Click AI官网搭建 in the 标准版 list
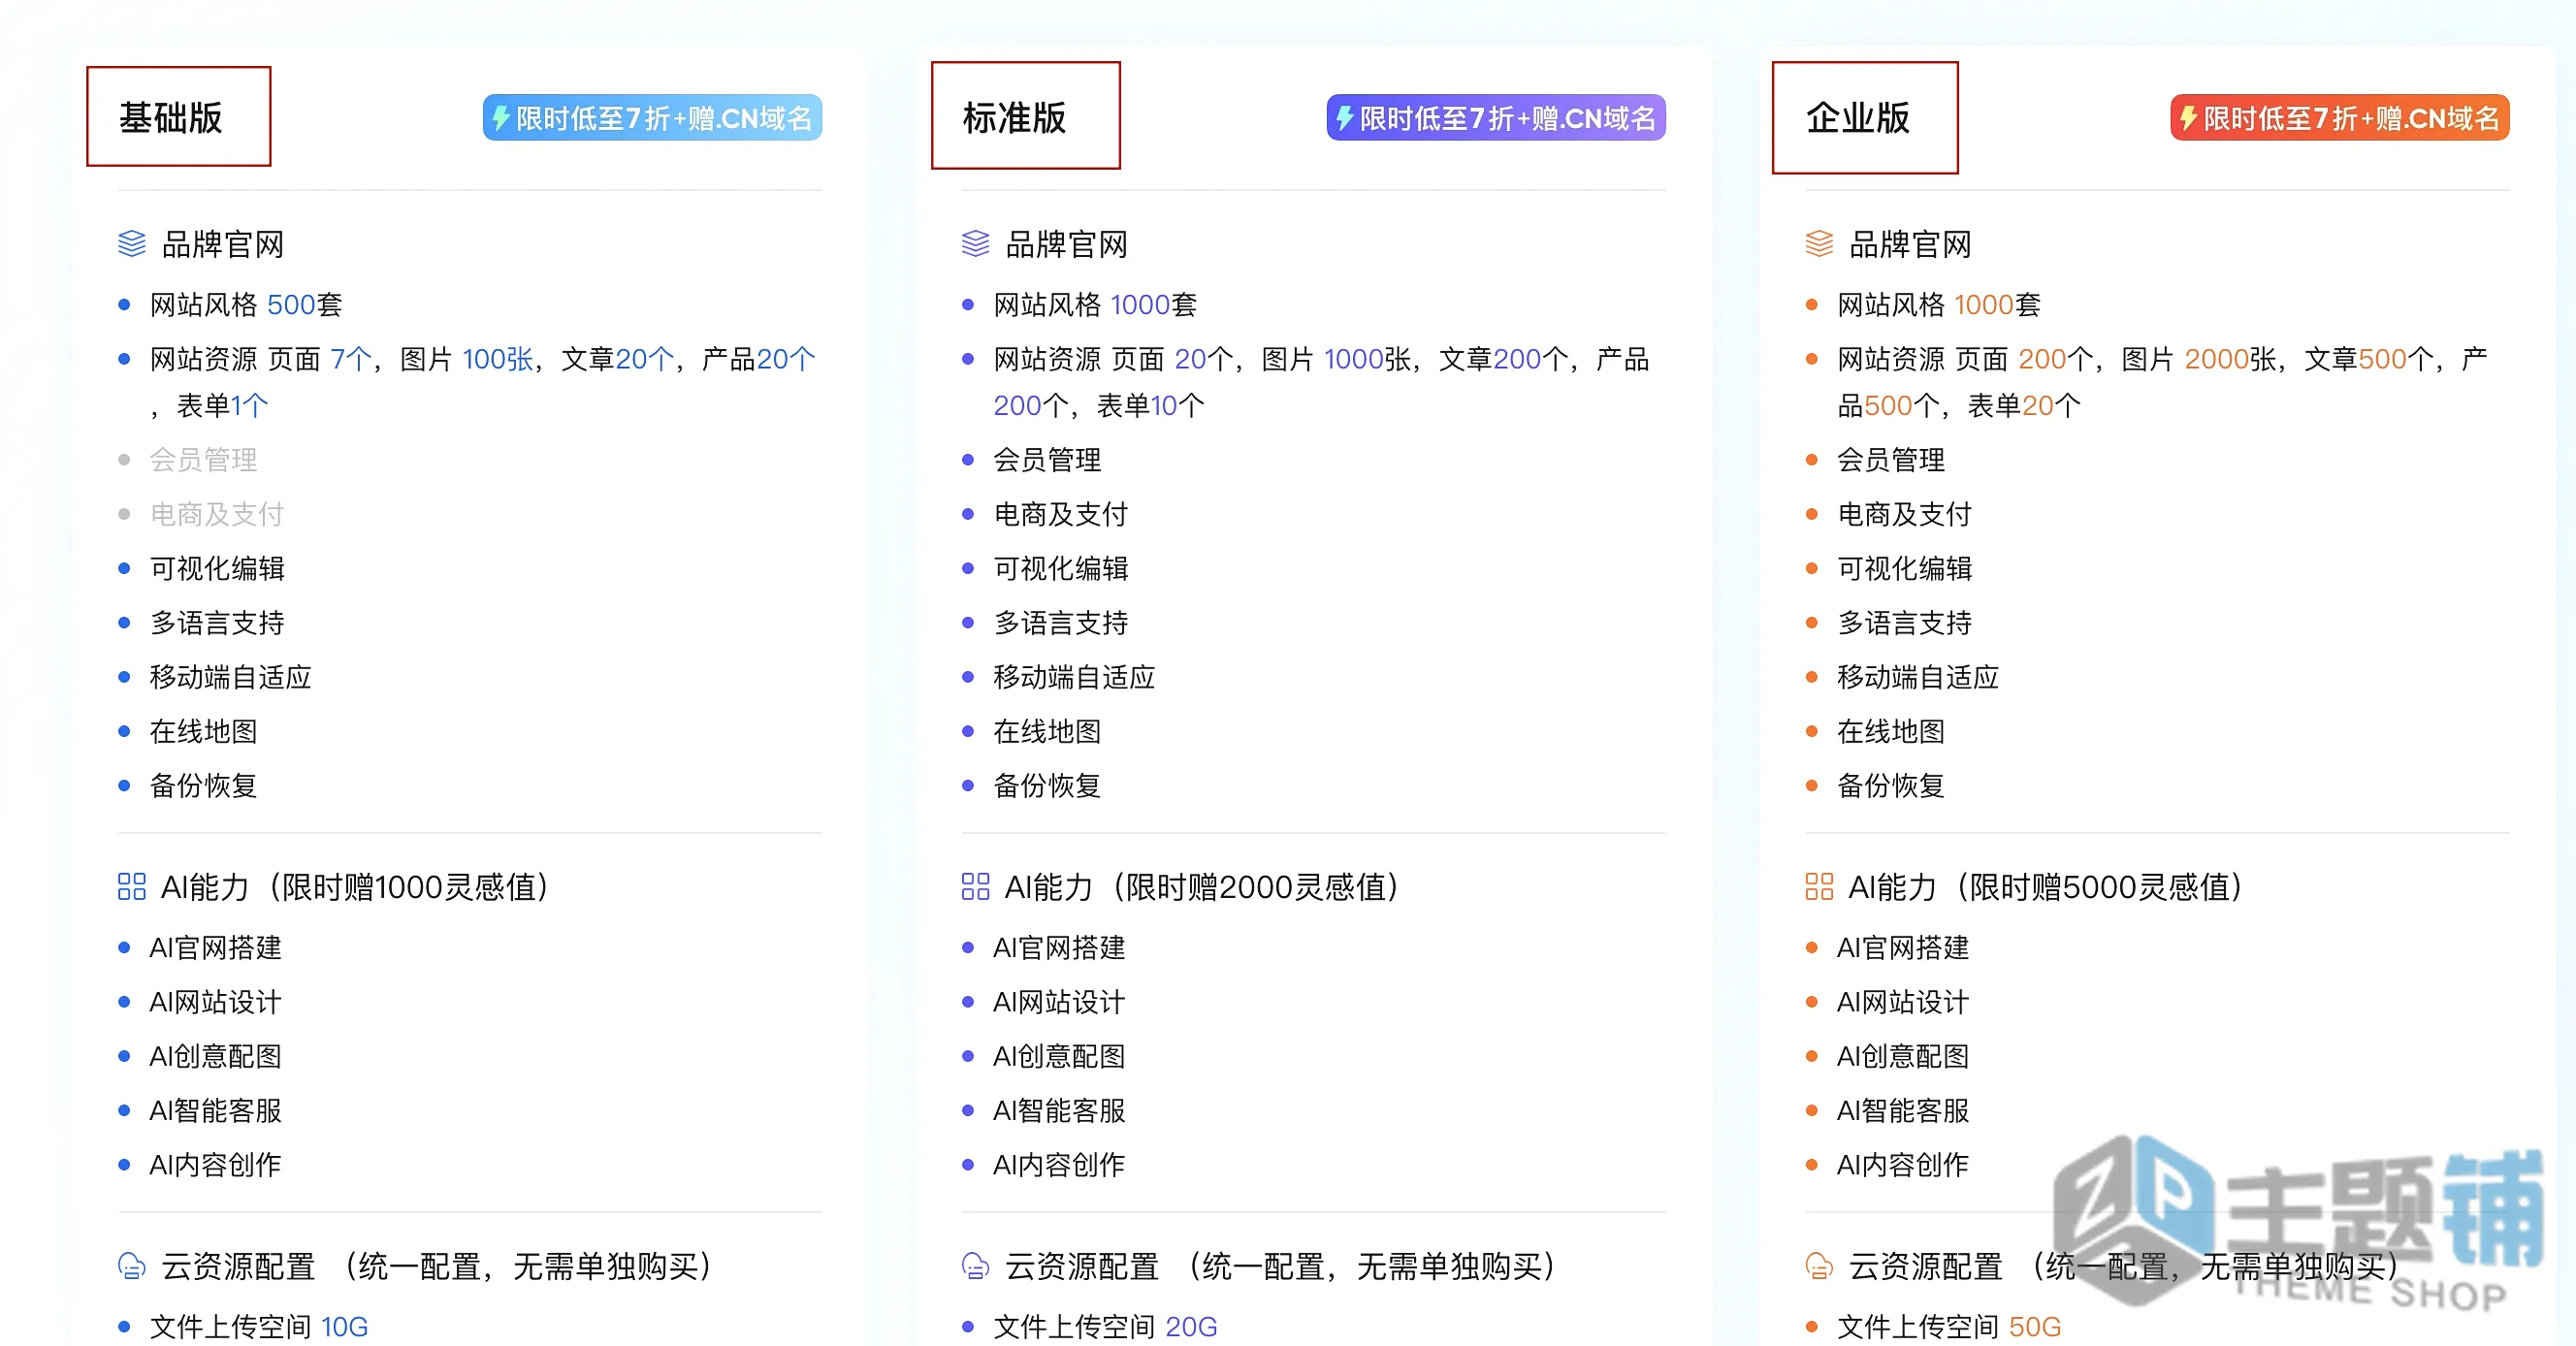2576x1346 pixels. (1059, 948)
